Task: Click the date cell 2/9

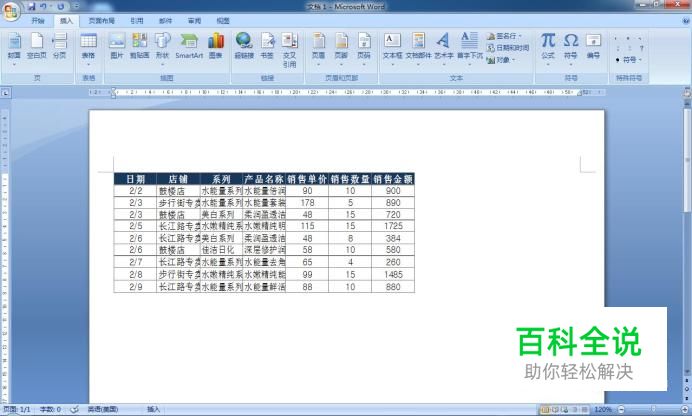Action: click(135, 287)
